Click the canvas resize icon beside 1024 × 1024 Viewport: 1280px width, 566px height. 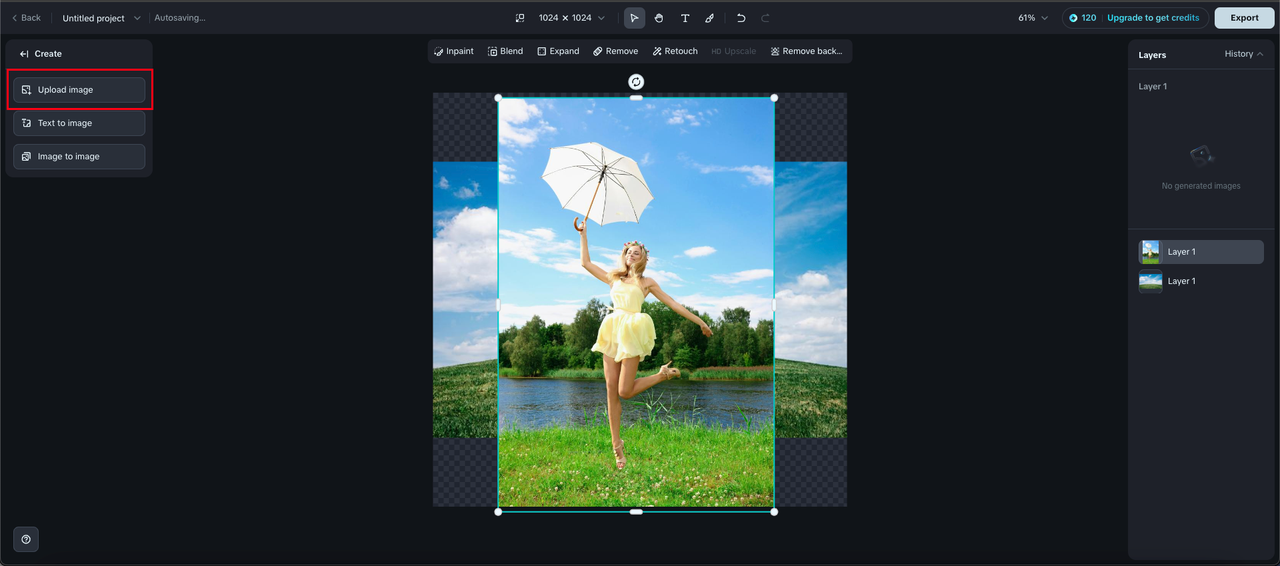[520, 18]
